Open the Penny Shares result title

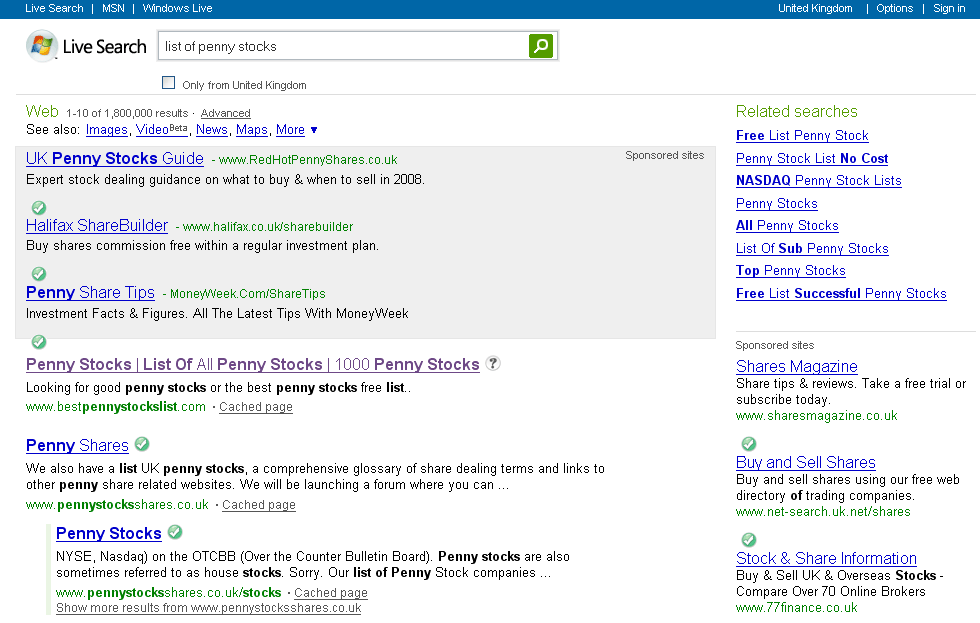pos(78,445)
